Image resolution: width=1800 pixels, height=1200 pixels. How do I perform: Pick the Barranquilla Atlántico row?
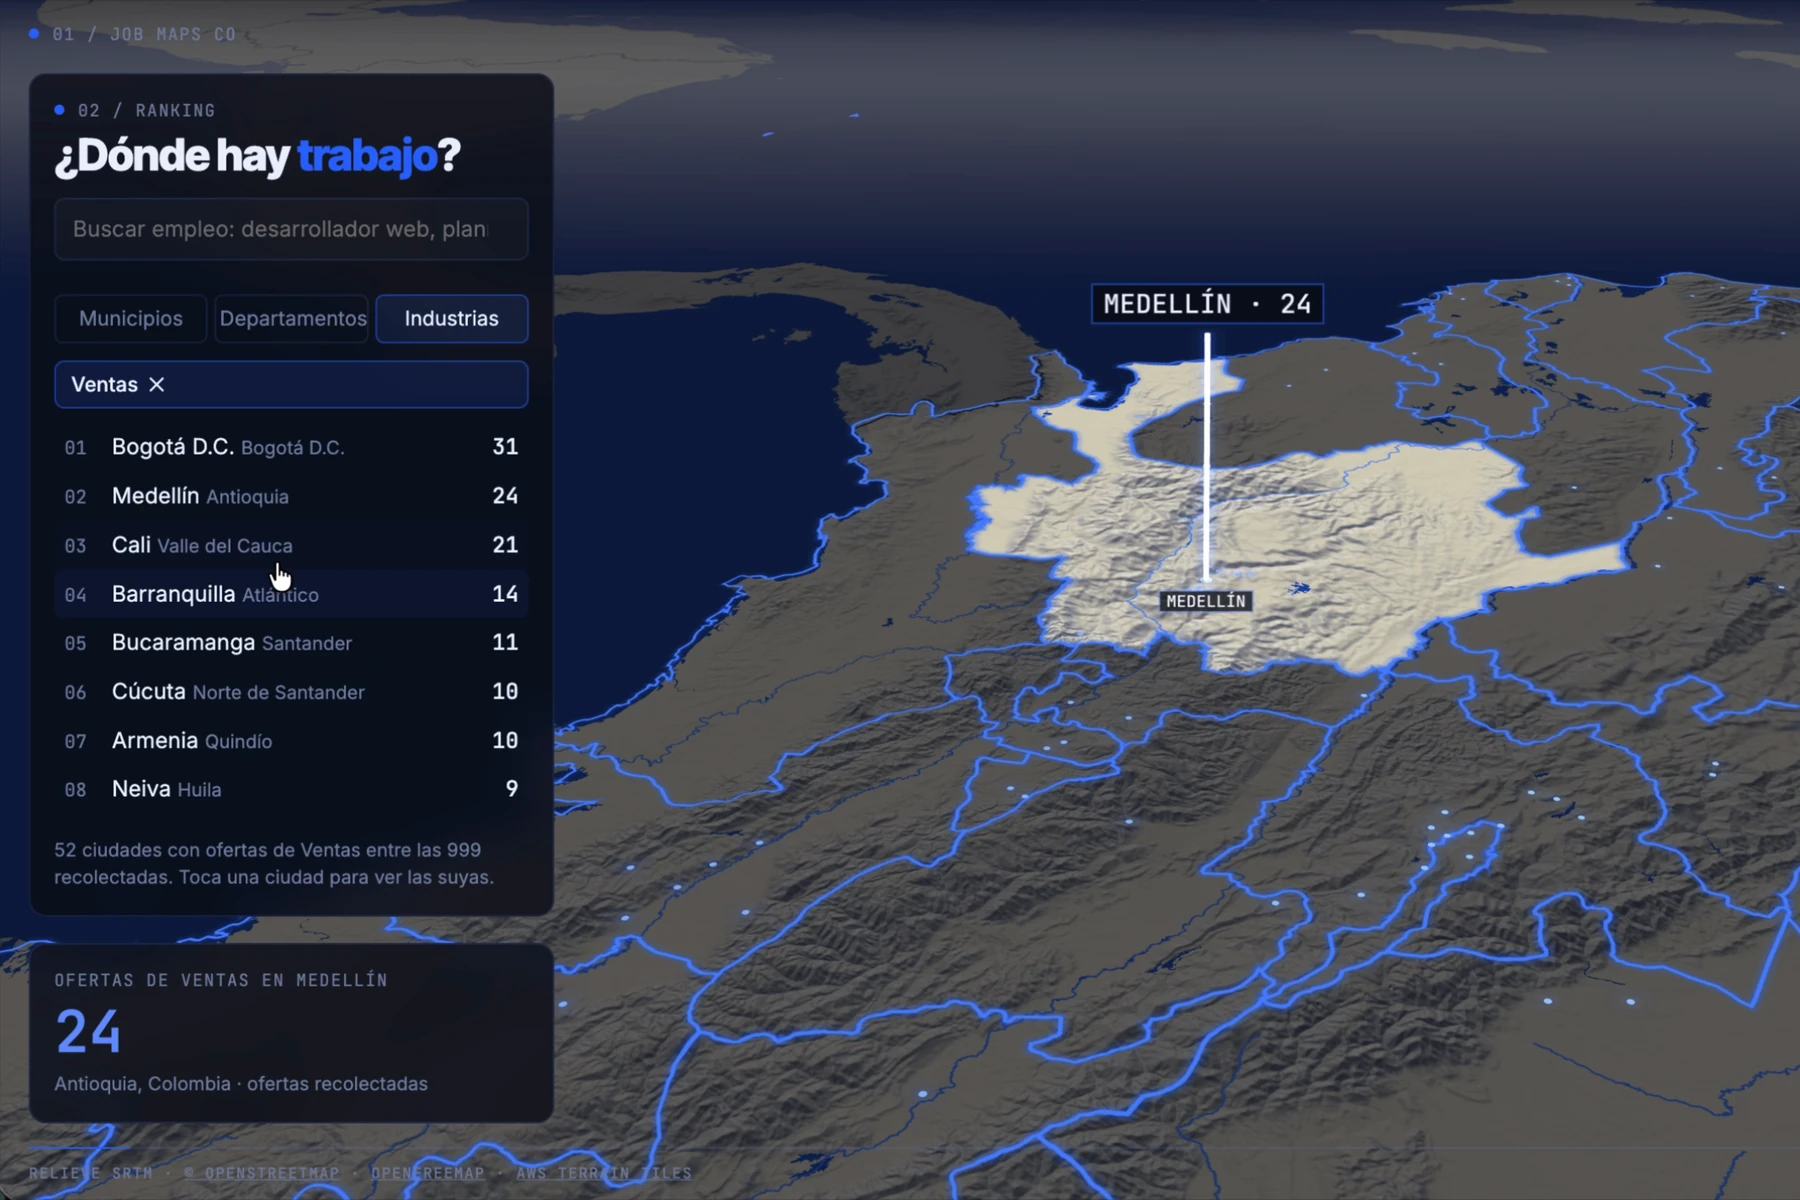pyautogui.click(x=291, y=594)
